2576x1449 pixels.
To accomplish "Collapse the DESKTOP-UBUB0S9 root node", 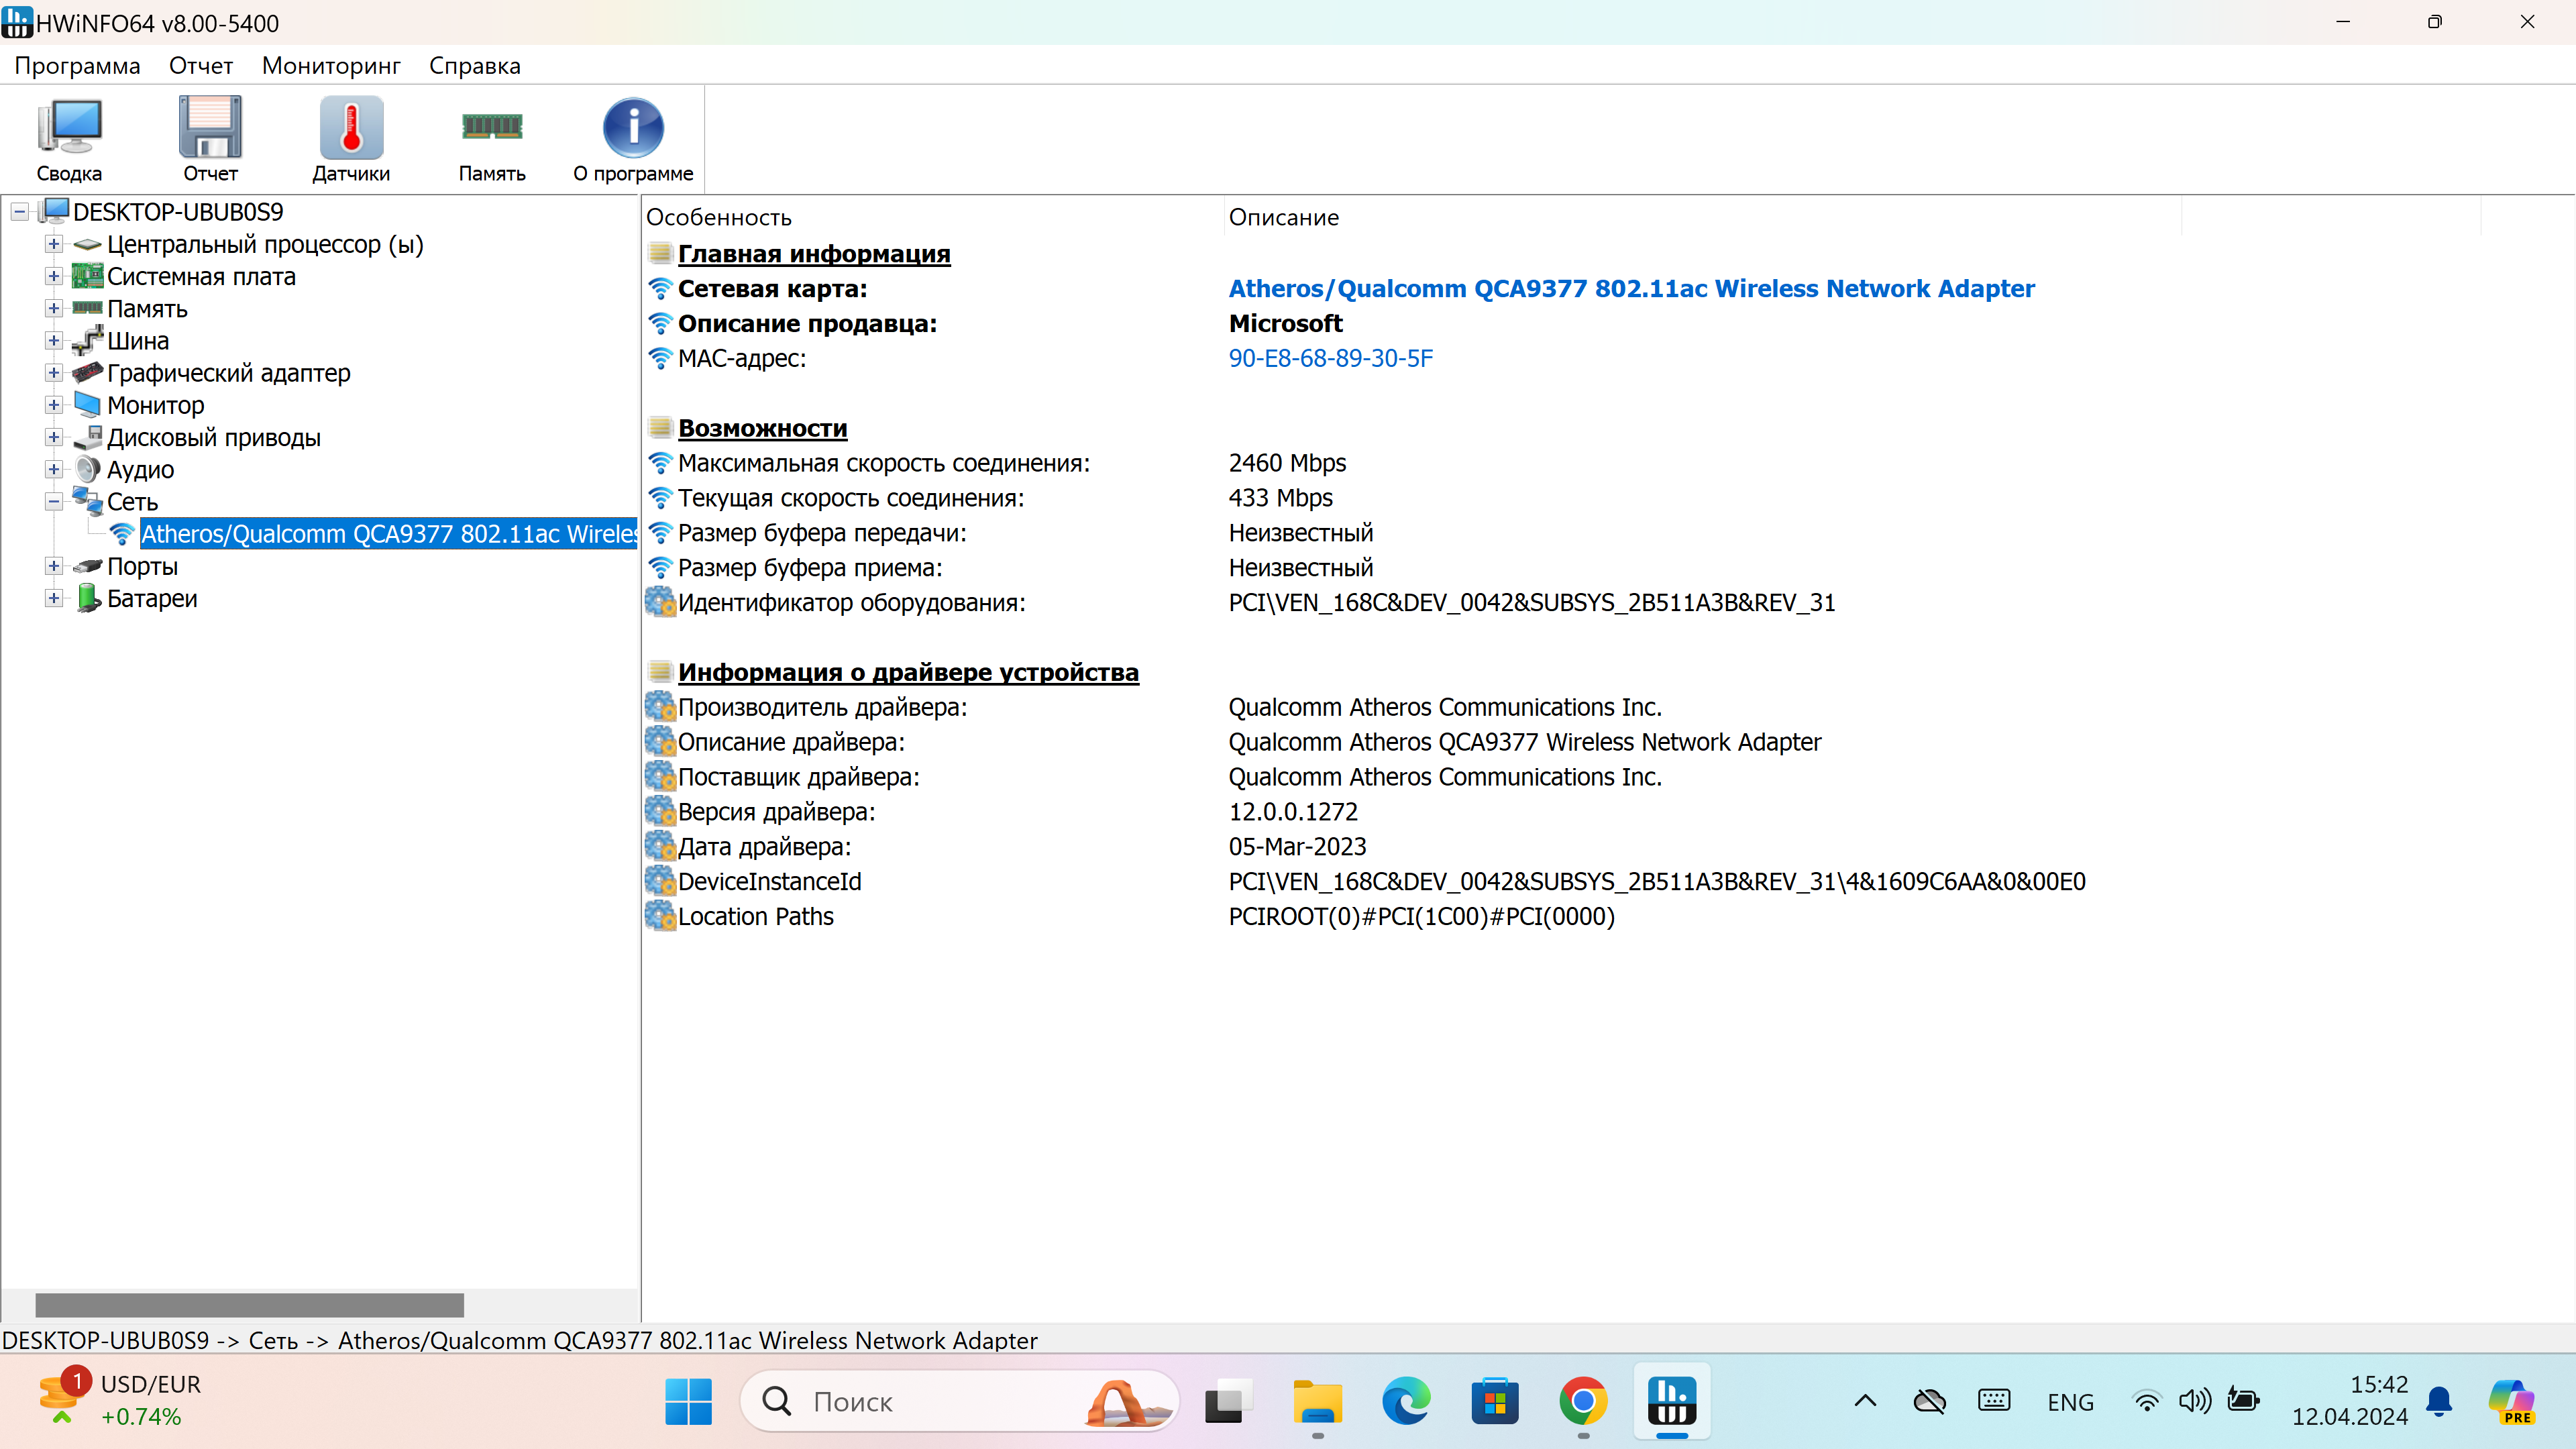I will pos(20,212).
